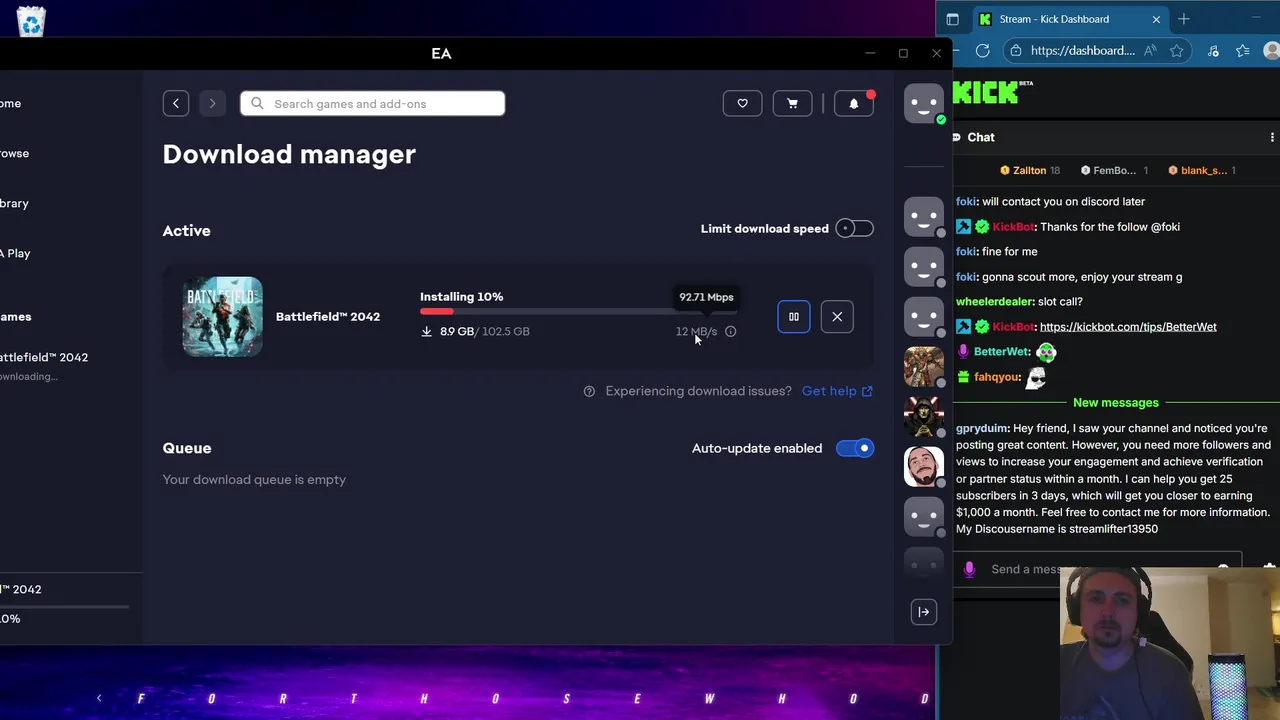Activate Read aloud icon in address bar
Viewport: 1280px width, 720px height.
1151,50
